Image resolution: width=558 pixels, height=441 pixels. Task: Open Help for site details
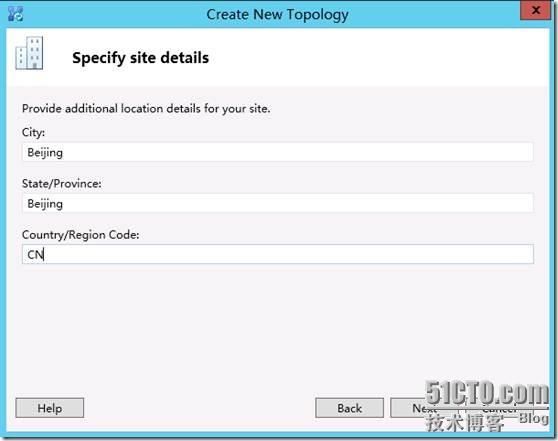coord(50,408)
